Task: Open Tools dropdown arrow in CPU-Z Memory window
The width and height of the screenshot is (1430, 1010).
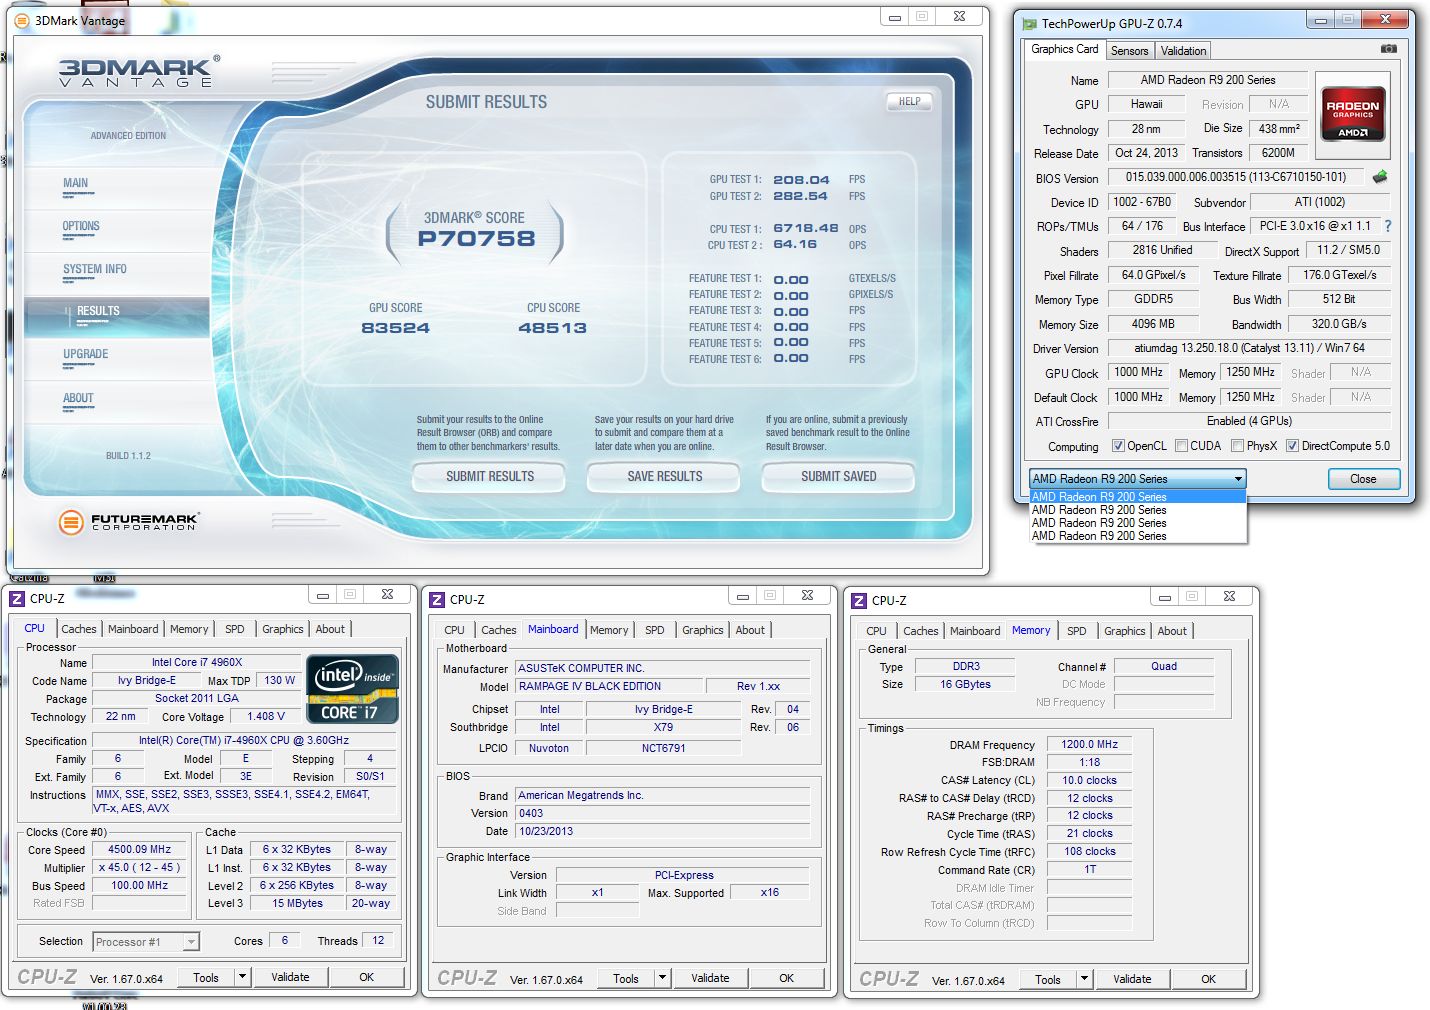Action: (x=1084, y=979)
